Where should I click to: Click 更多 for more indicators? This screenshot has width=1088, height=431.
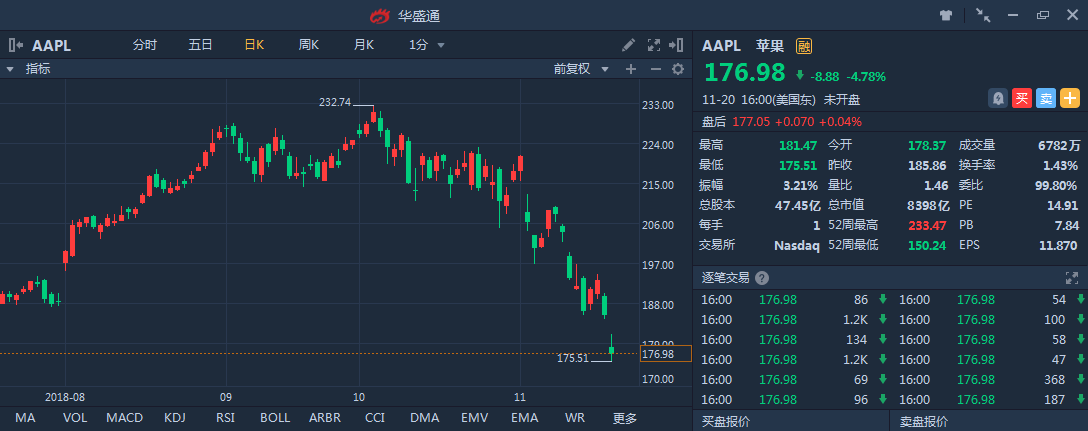624,418
